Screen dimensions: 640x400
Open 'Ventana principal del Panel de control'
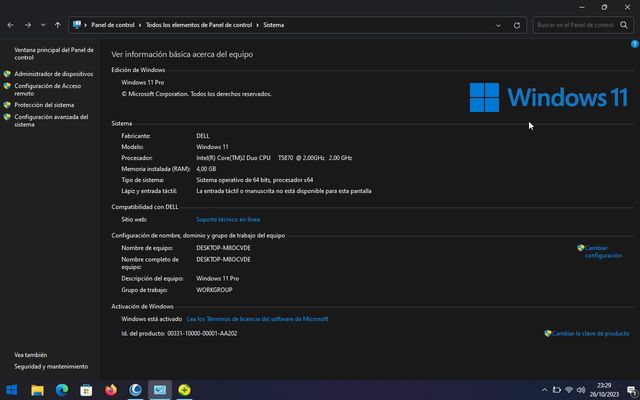point(54,54)
